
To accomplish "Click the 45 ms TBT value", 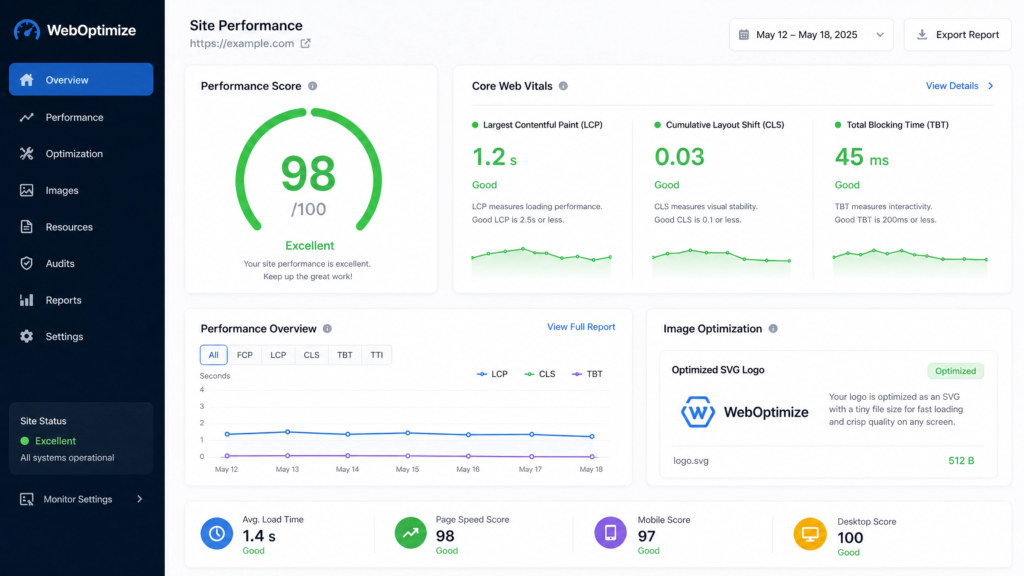I will pos(861,157).
